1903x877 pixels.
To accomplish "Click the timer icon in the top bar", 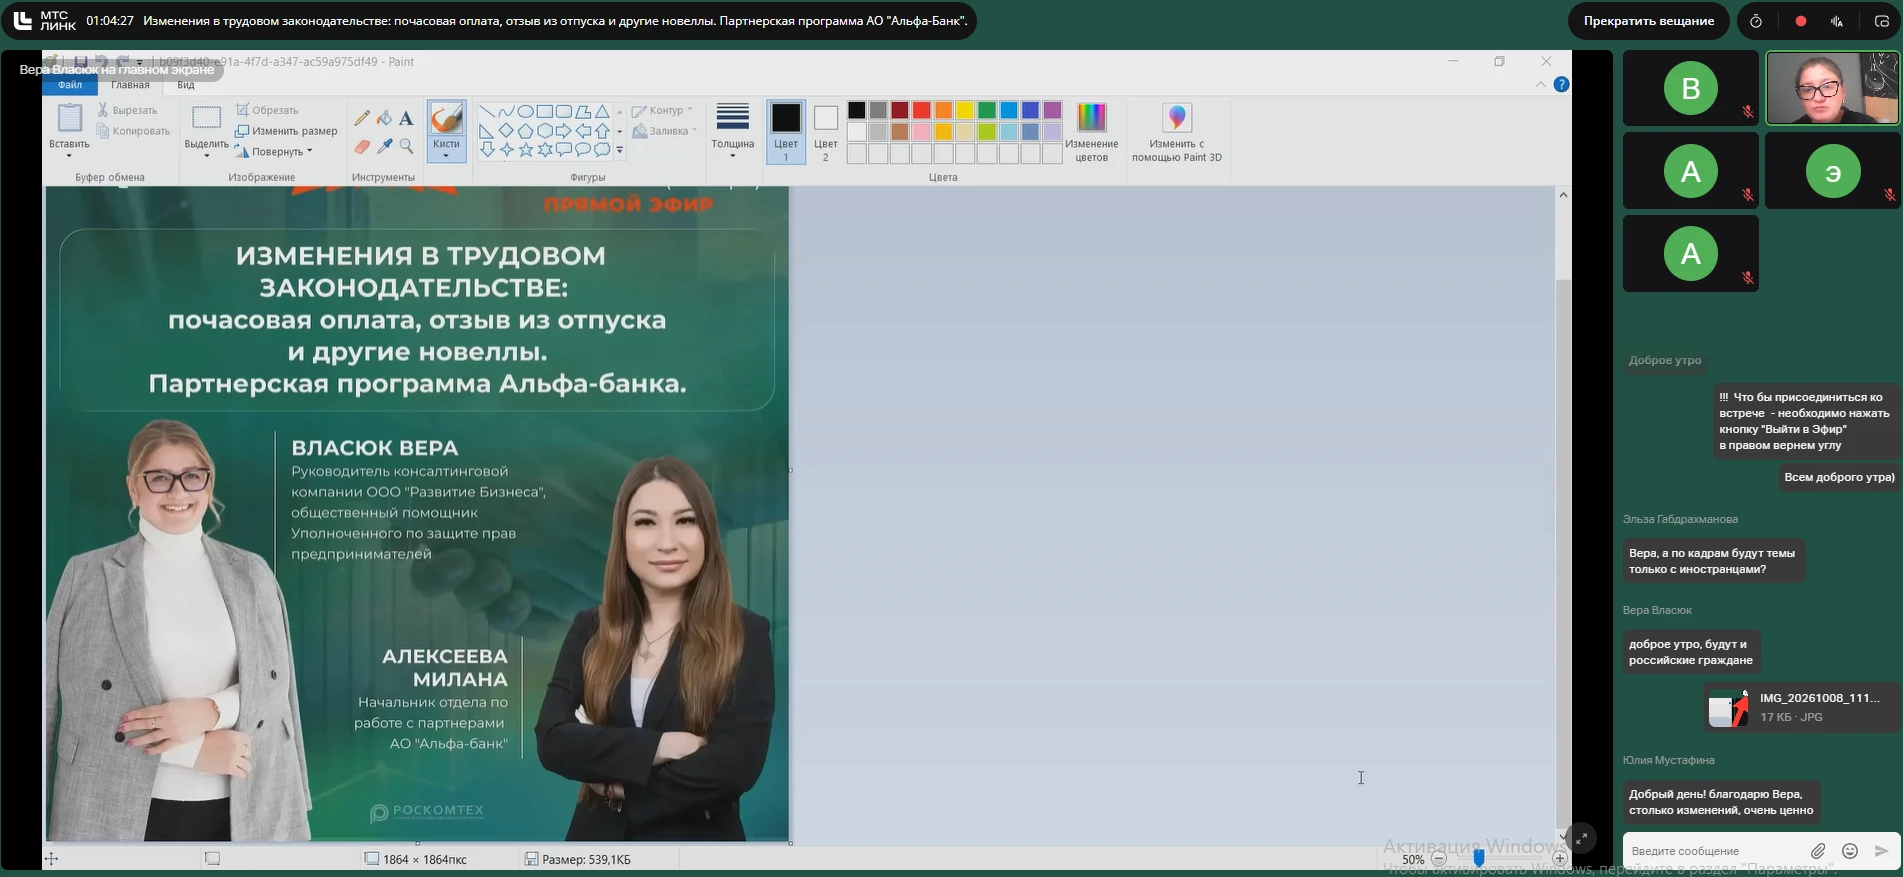I will 1756,21.
